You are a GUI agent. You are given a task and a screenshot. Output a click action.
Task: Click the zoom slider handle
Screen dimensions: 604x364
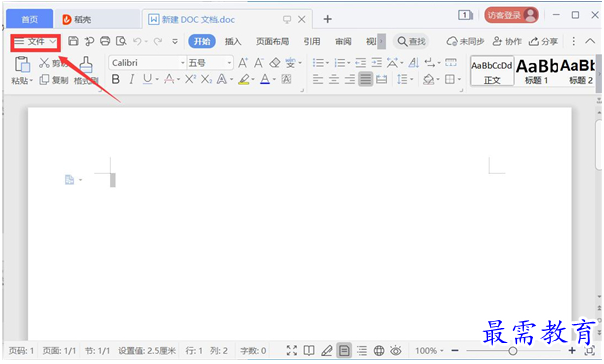pos(512,351)
